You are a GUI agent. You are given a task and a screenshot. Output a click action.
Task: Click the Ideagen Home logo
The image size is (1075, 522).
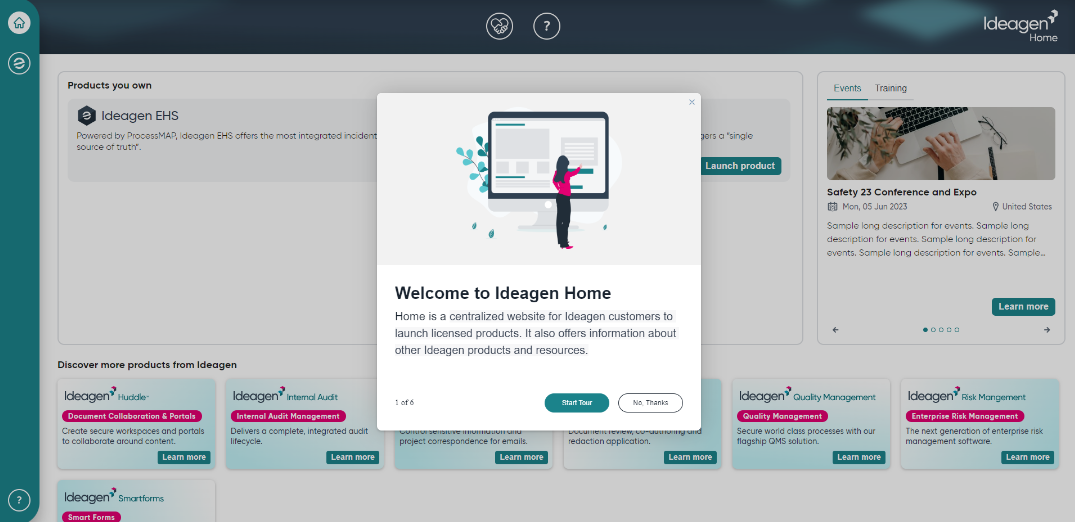(1021, 27)
